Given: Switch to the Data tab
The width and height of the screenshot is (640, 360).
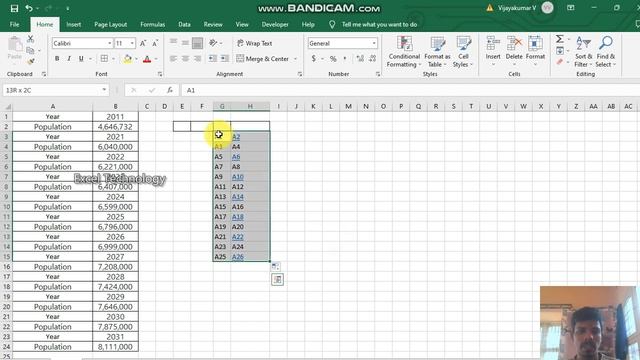Looking at the screenshot, I should (x=184, y=24).
